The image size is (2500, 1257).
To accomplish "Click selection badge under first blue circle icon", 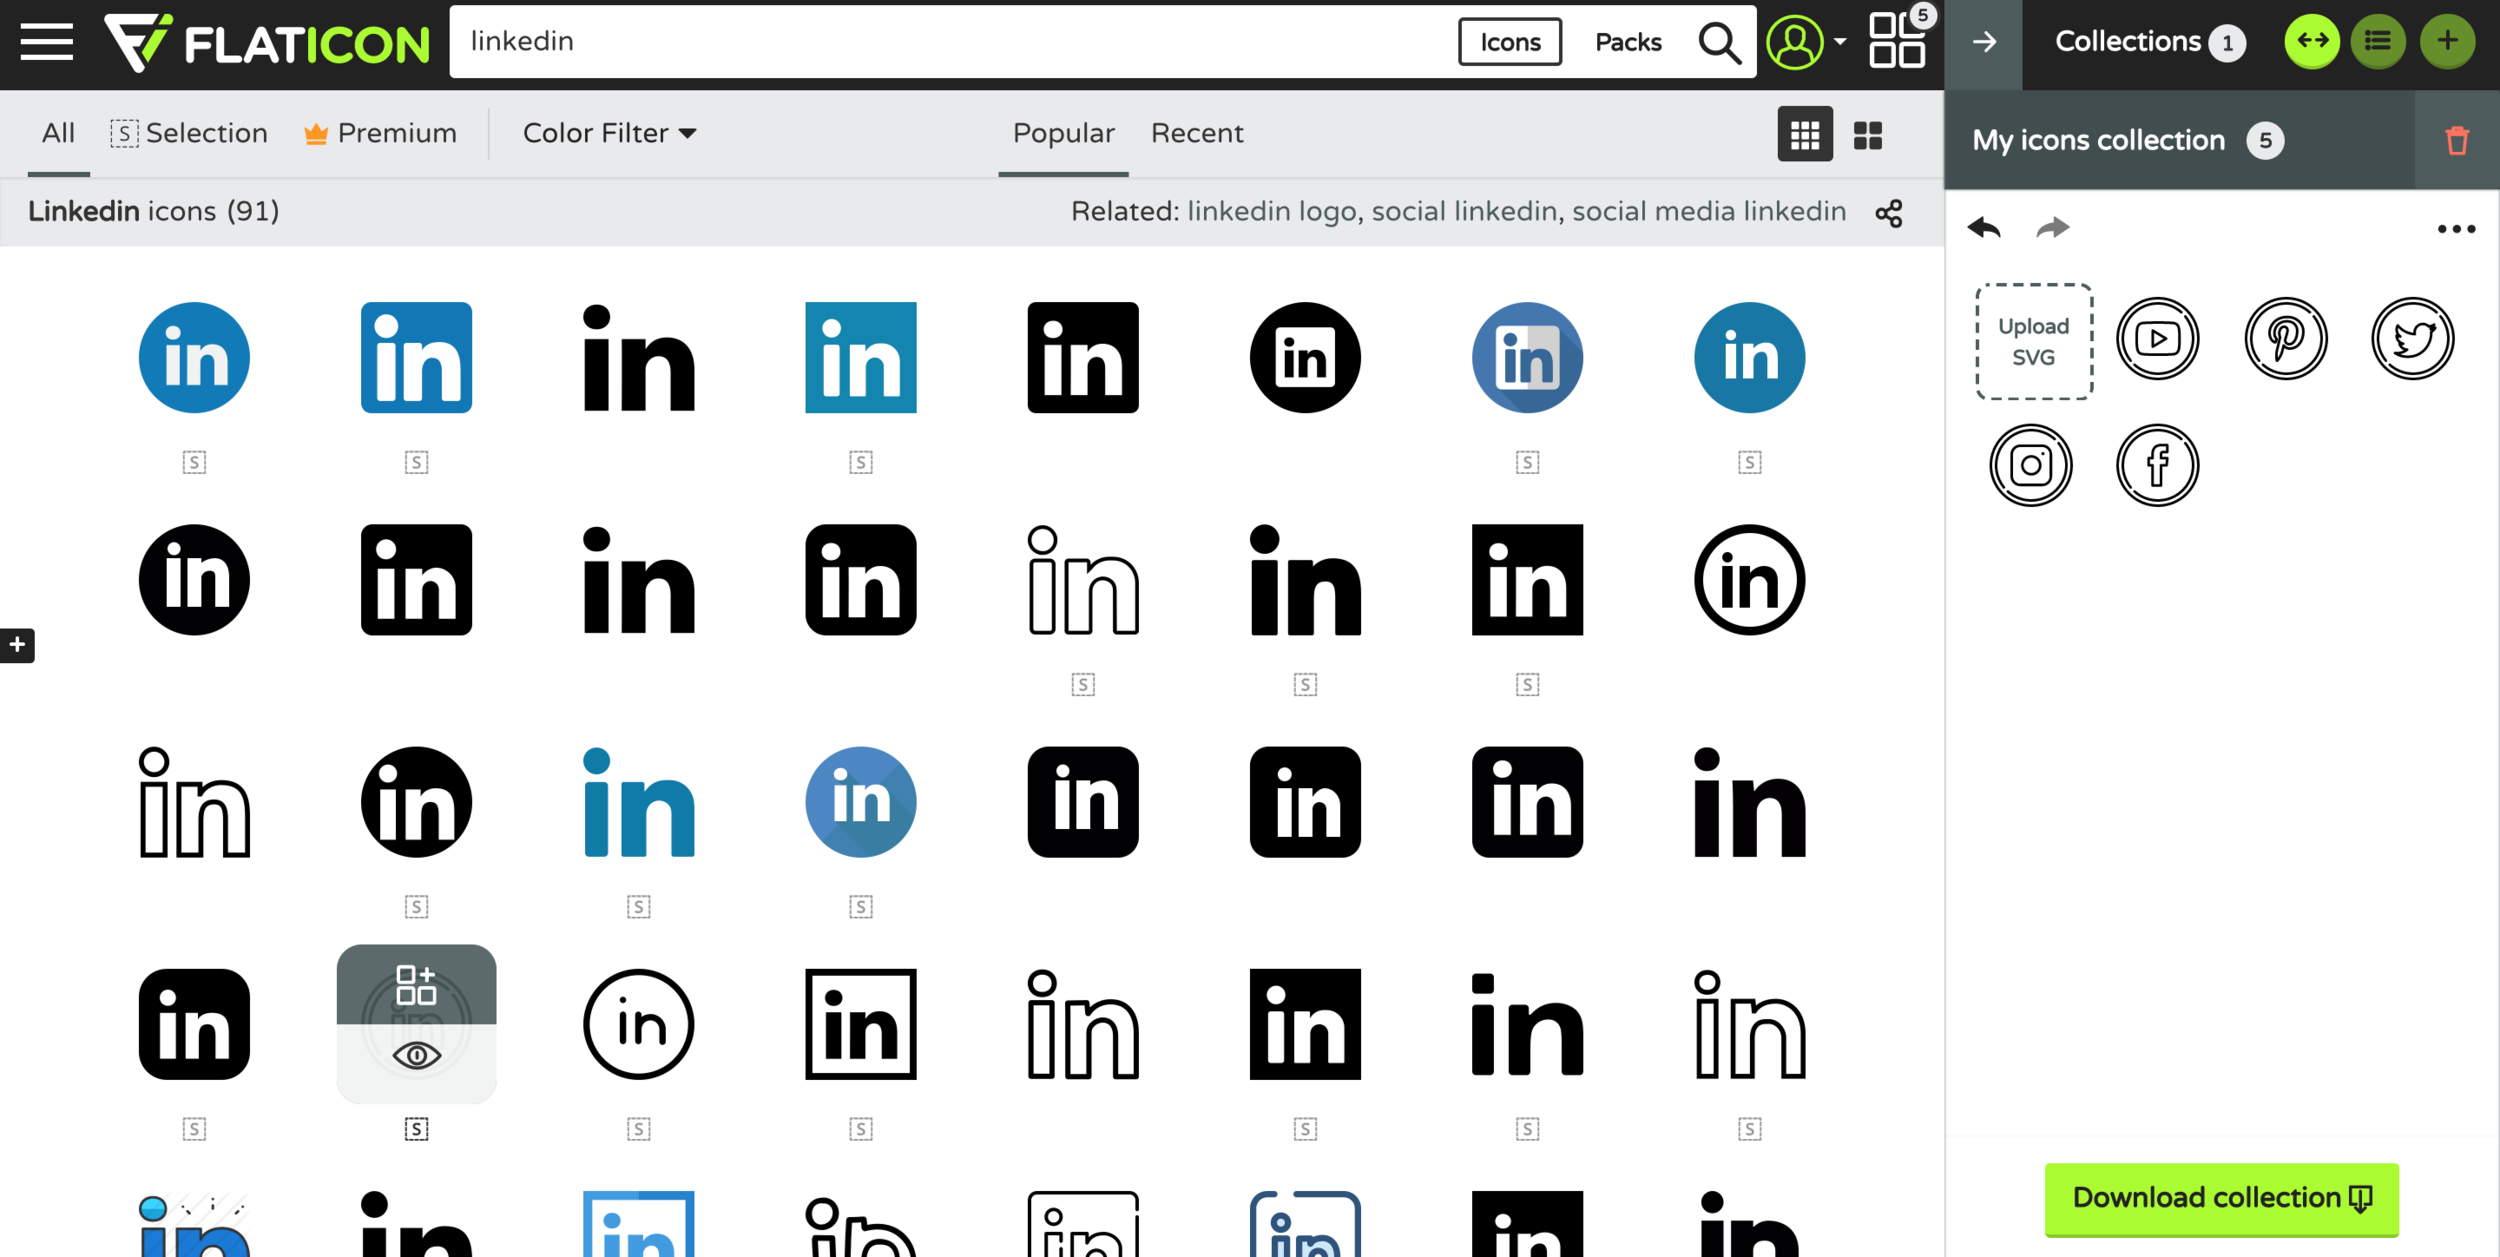I will [194, 462].
